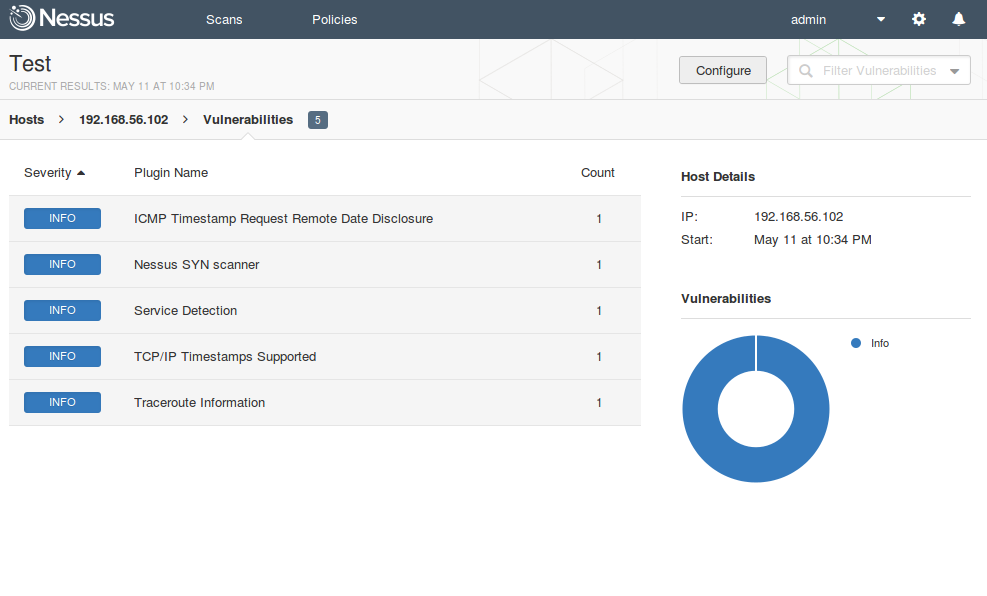The width and height of the screenshot is (987, 596).
Task: Open the Traceroute Information row
Action: click(x=325, y=402)
